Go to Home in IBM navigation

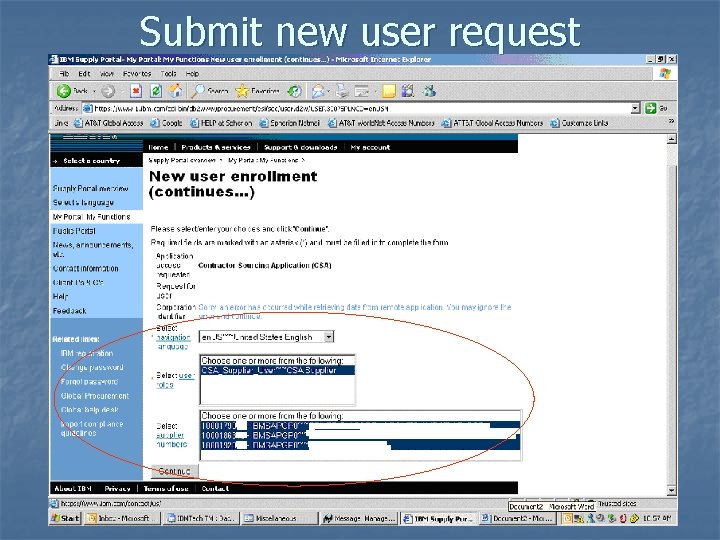[158, 147]
